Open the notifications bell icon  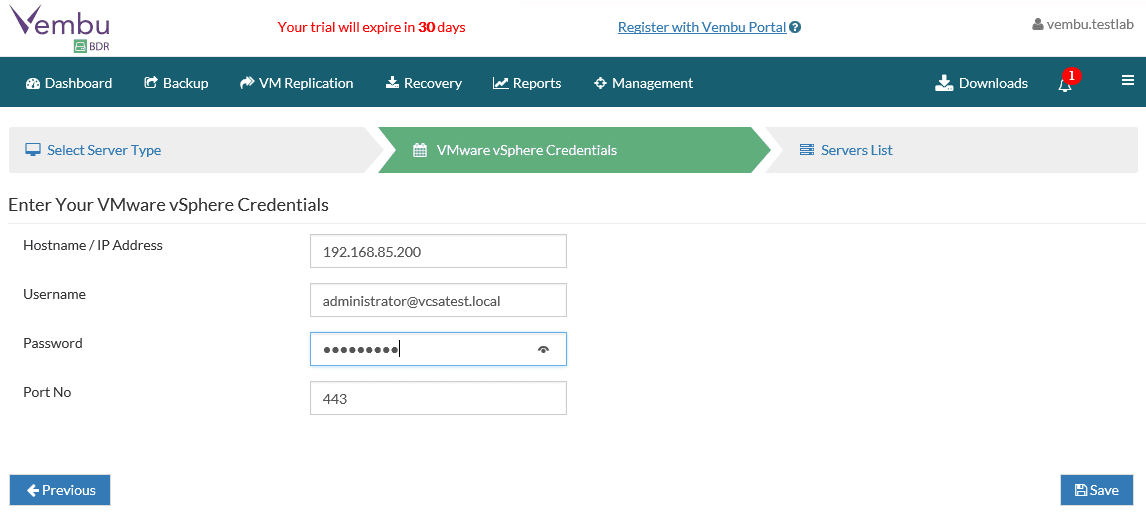click(1065, 84)
